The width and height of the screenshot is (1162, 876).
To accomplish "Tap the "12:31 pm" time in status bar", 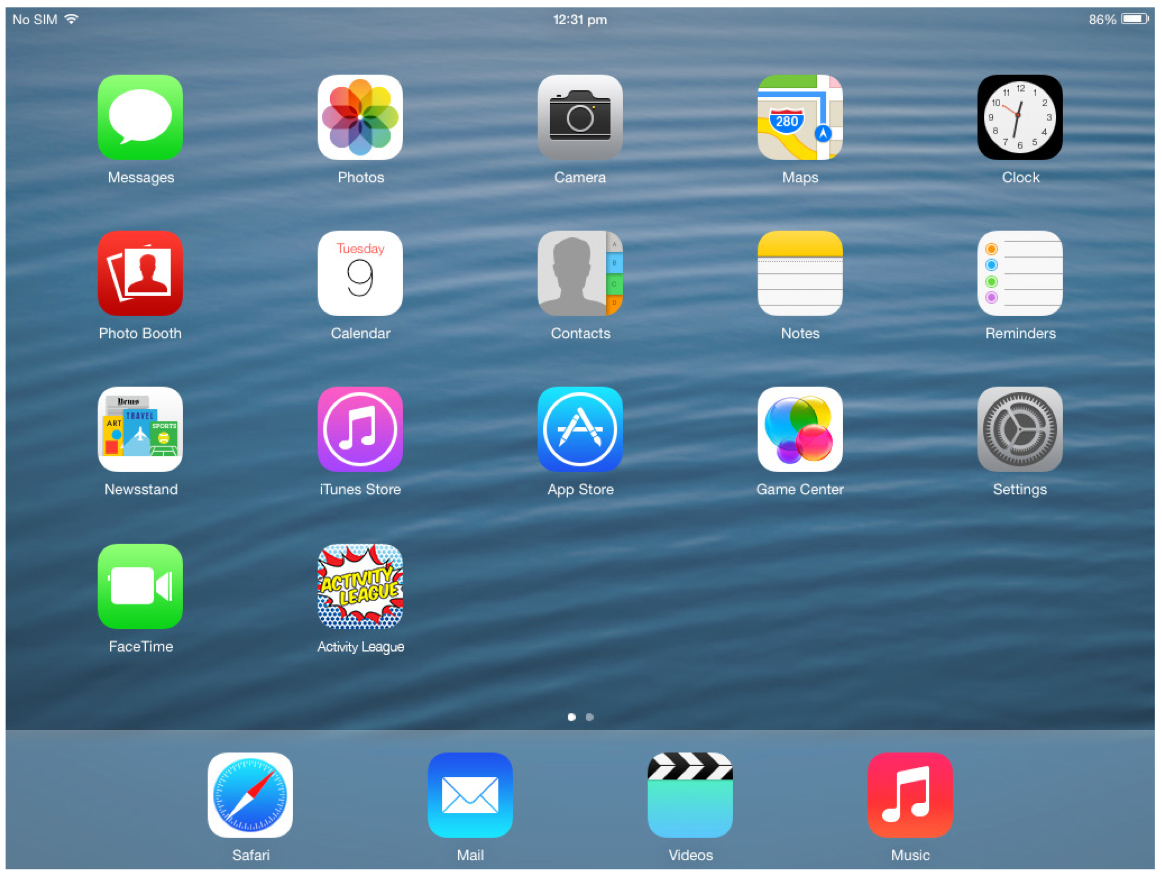I will [x=580, y=20].
